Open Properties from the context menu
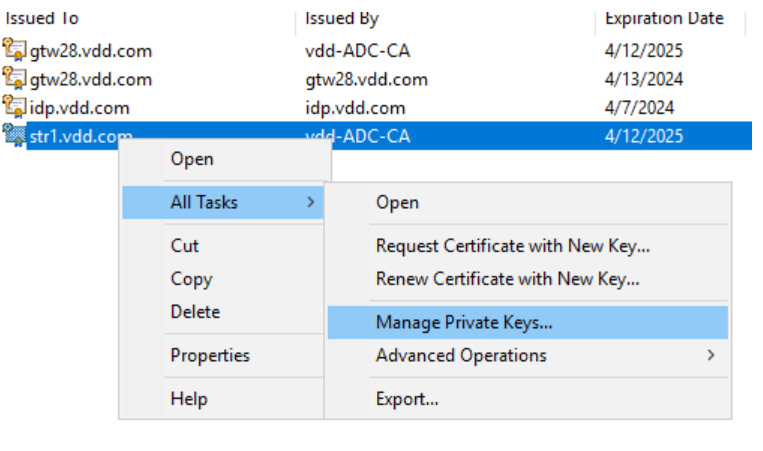 point(210,355)
